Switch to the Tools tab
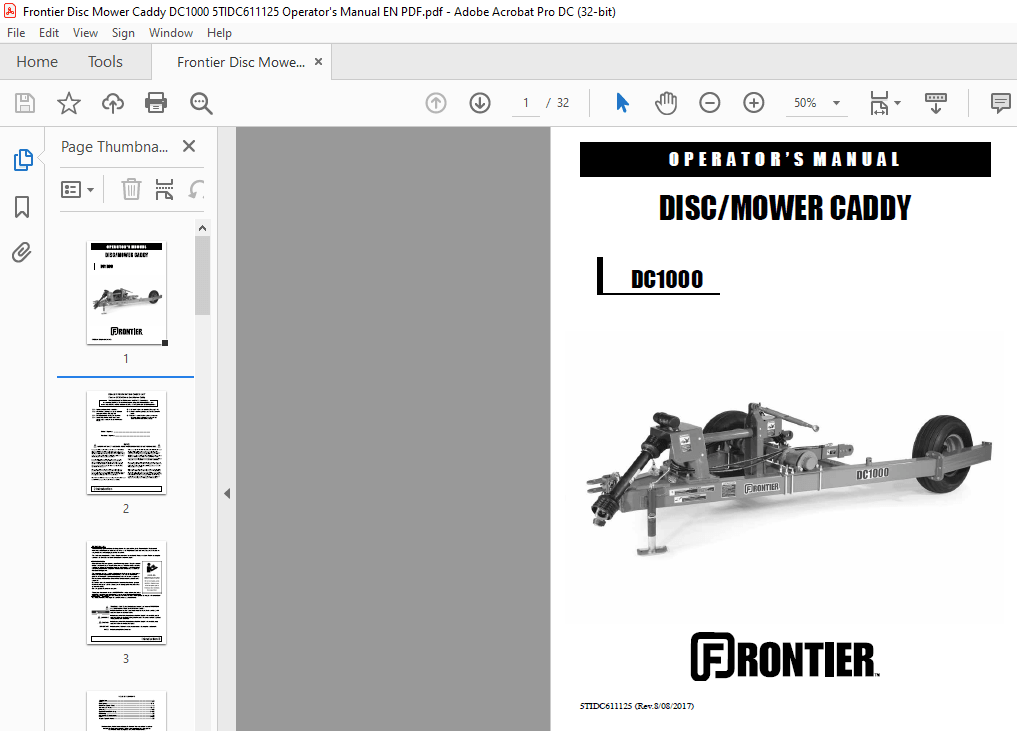 (105, 61)
